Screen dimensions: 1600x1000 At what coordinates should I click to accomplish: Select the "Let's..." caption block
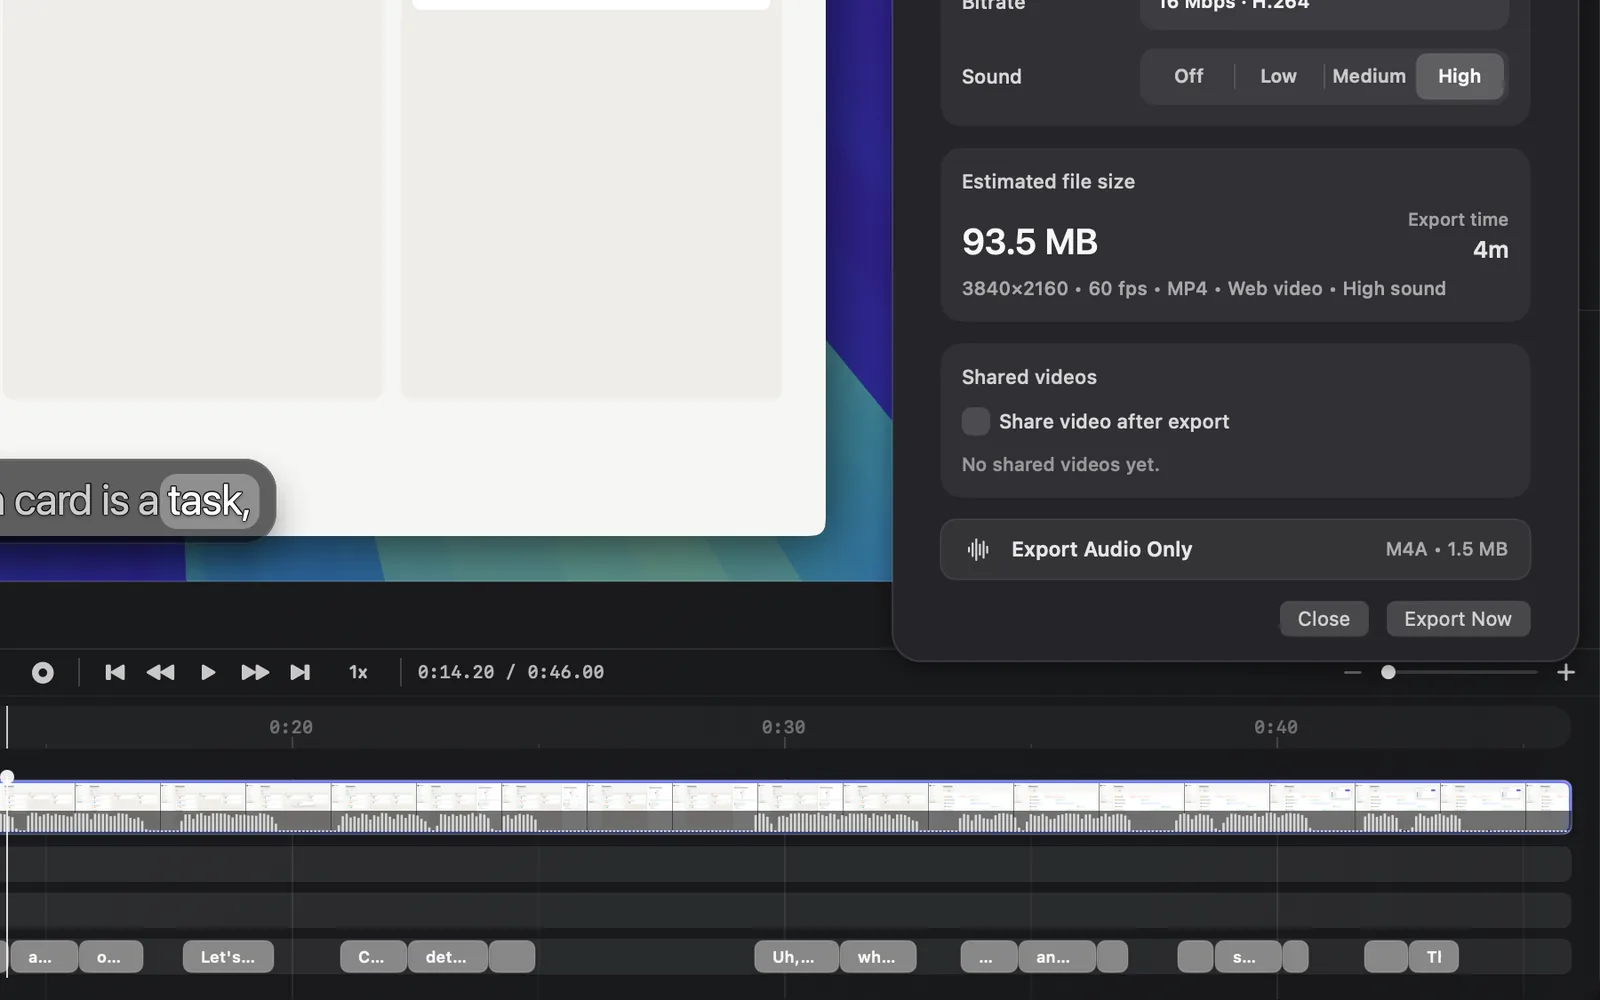(x=228, y=957)
